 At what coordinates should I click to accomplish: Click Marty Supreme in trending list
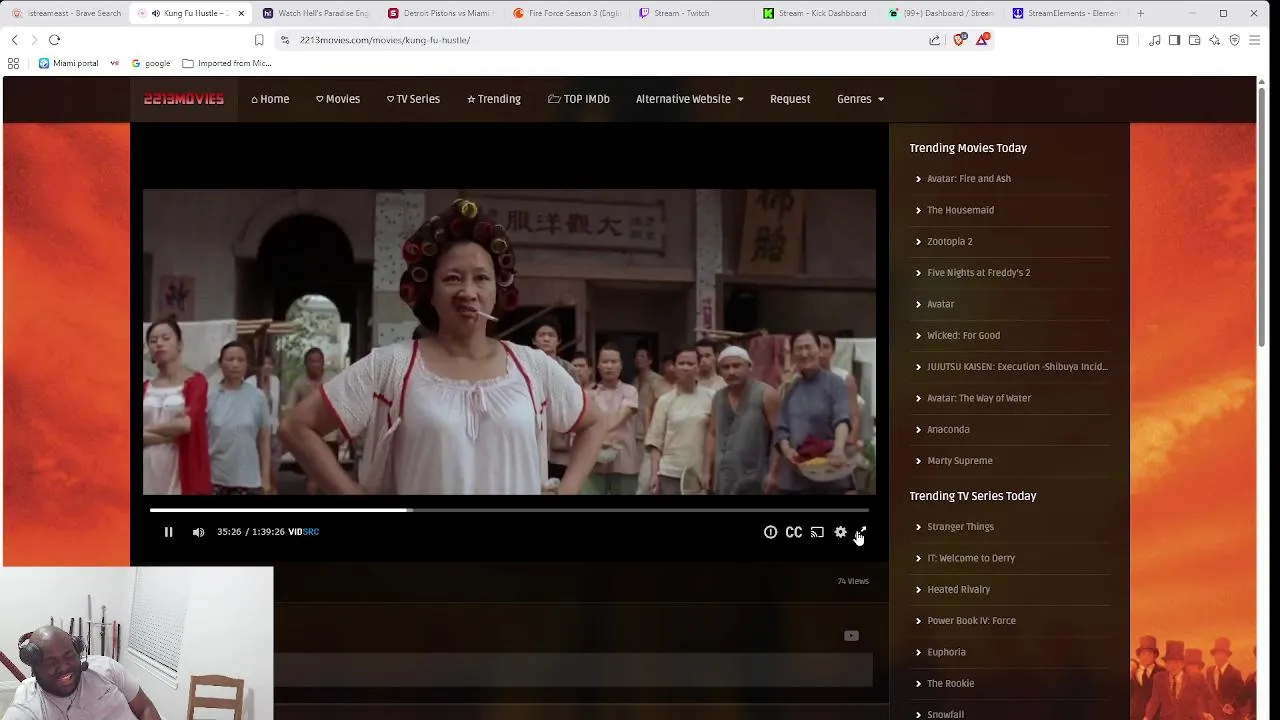tap(959, 461)
